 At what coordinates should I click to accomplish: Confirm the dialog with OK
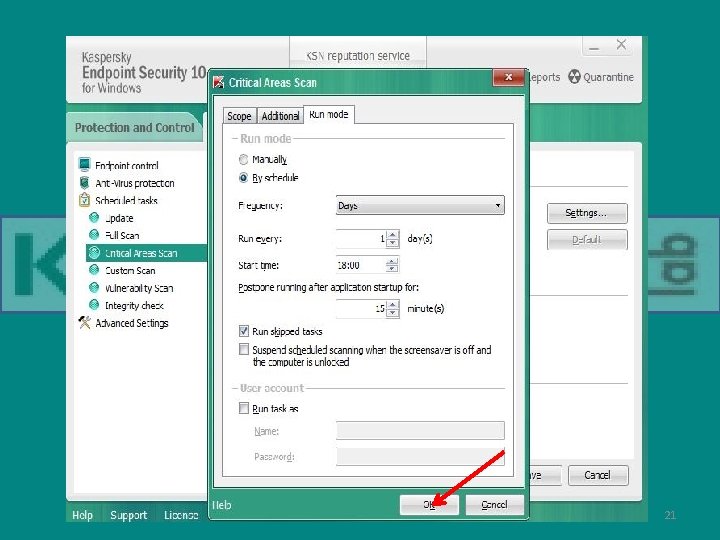point(429,505)
